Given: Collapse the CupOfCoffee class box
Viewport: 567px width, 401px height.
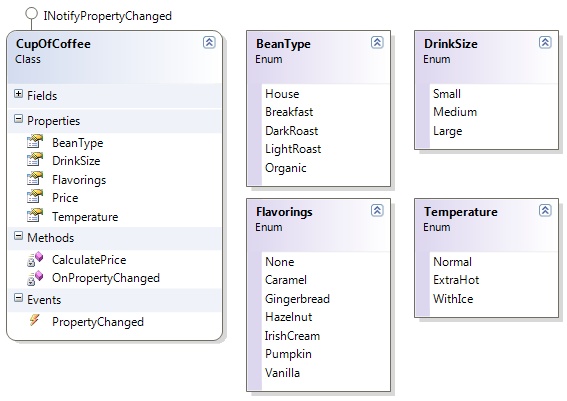Looking at the screenshot, I should click(x=209, y=43).
